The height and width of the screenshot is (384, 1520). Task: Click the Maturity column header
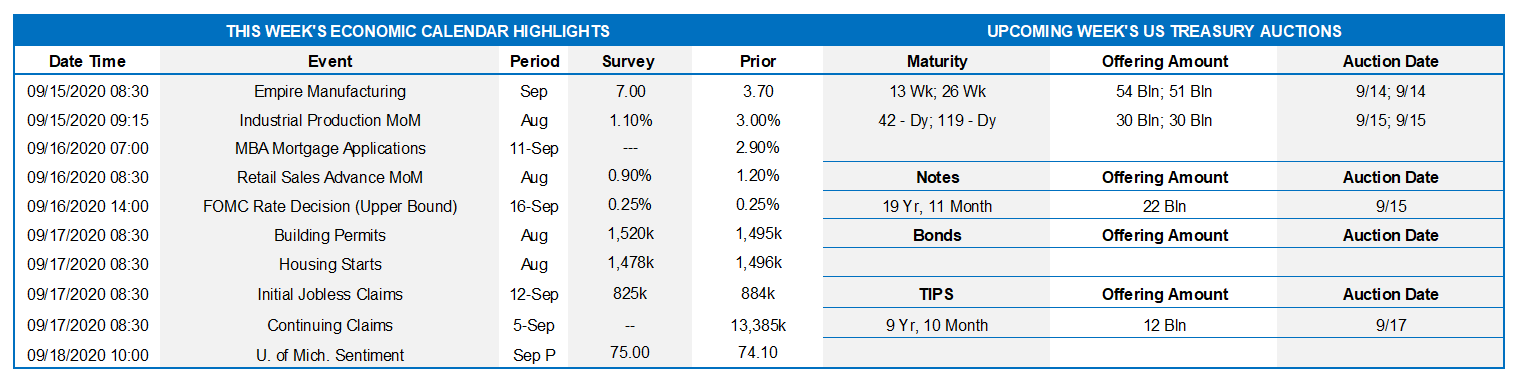(937, 61)
